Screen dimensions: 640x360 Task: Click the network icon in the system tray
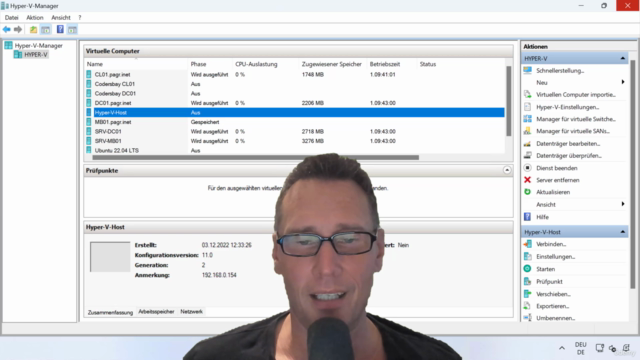600,348
